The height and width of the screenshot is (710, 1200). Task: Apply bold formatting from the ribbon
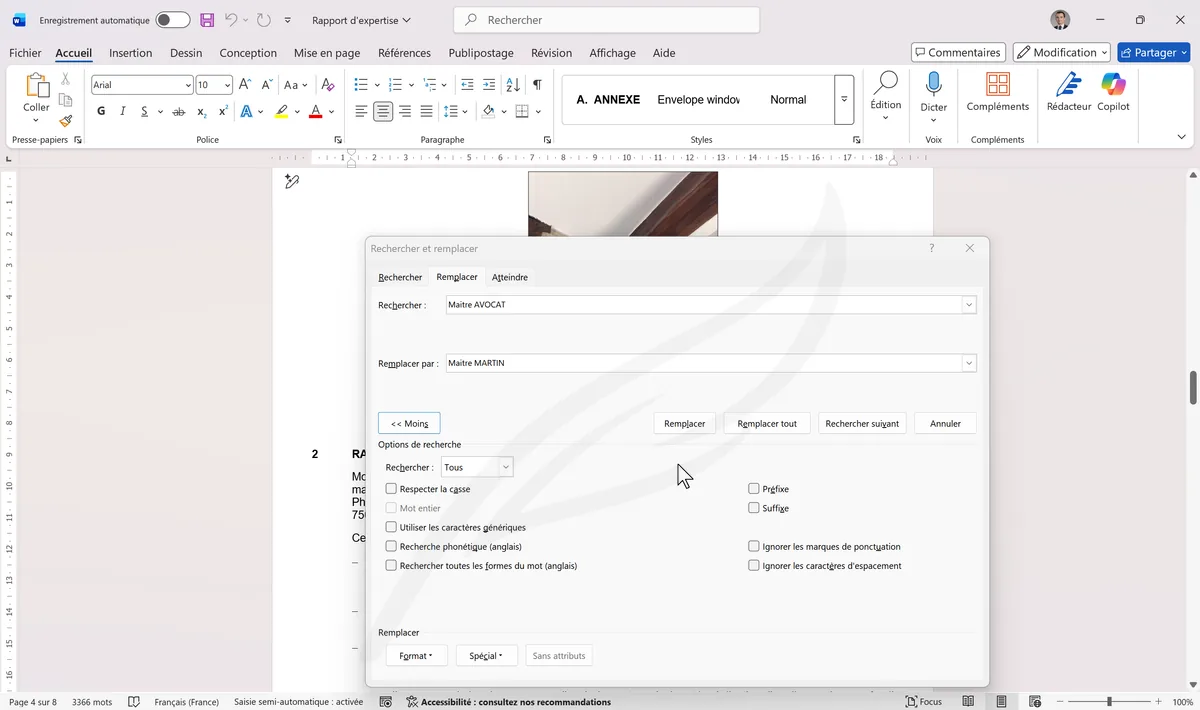[100, 110]
